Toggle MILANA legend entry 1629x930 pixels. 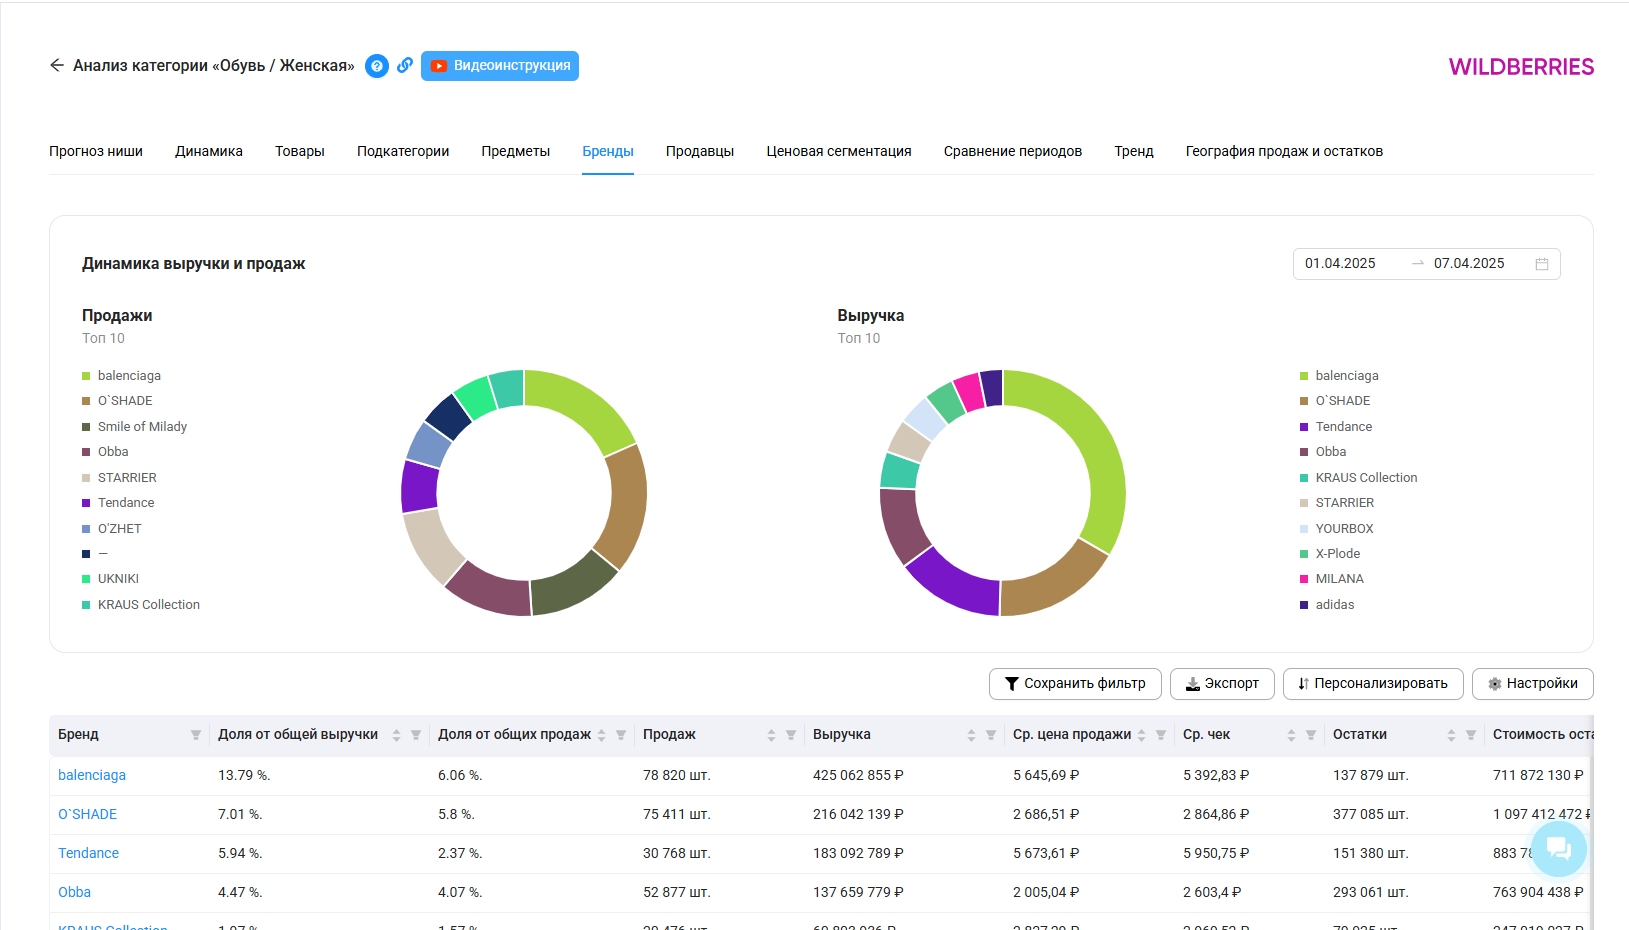[x=1332, y=579]
